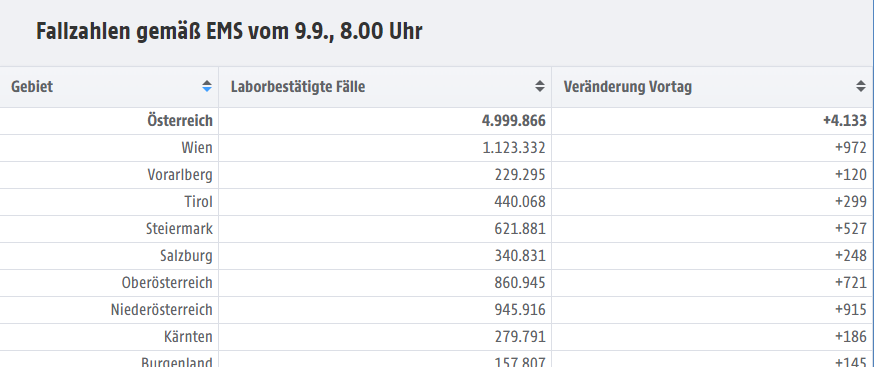Click Wien case count 1.123.332
Viewport: 874px width, 367px height.
514,148
